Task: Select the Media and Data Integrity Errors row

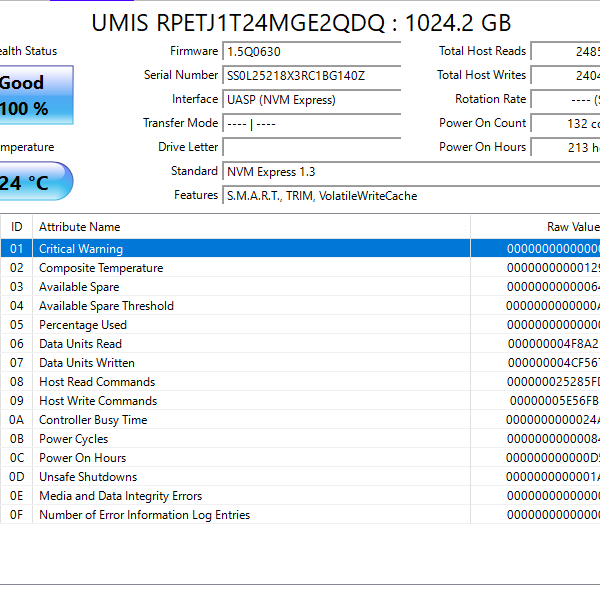Action: (x=300, y=496)
